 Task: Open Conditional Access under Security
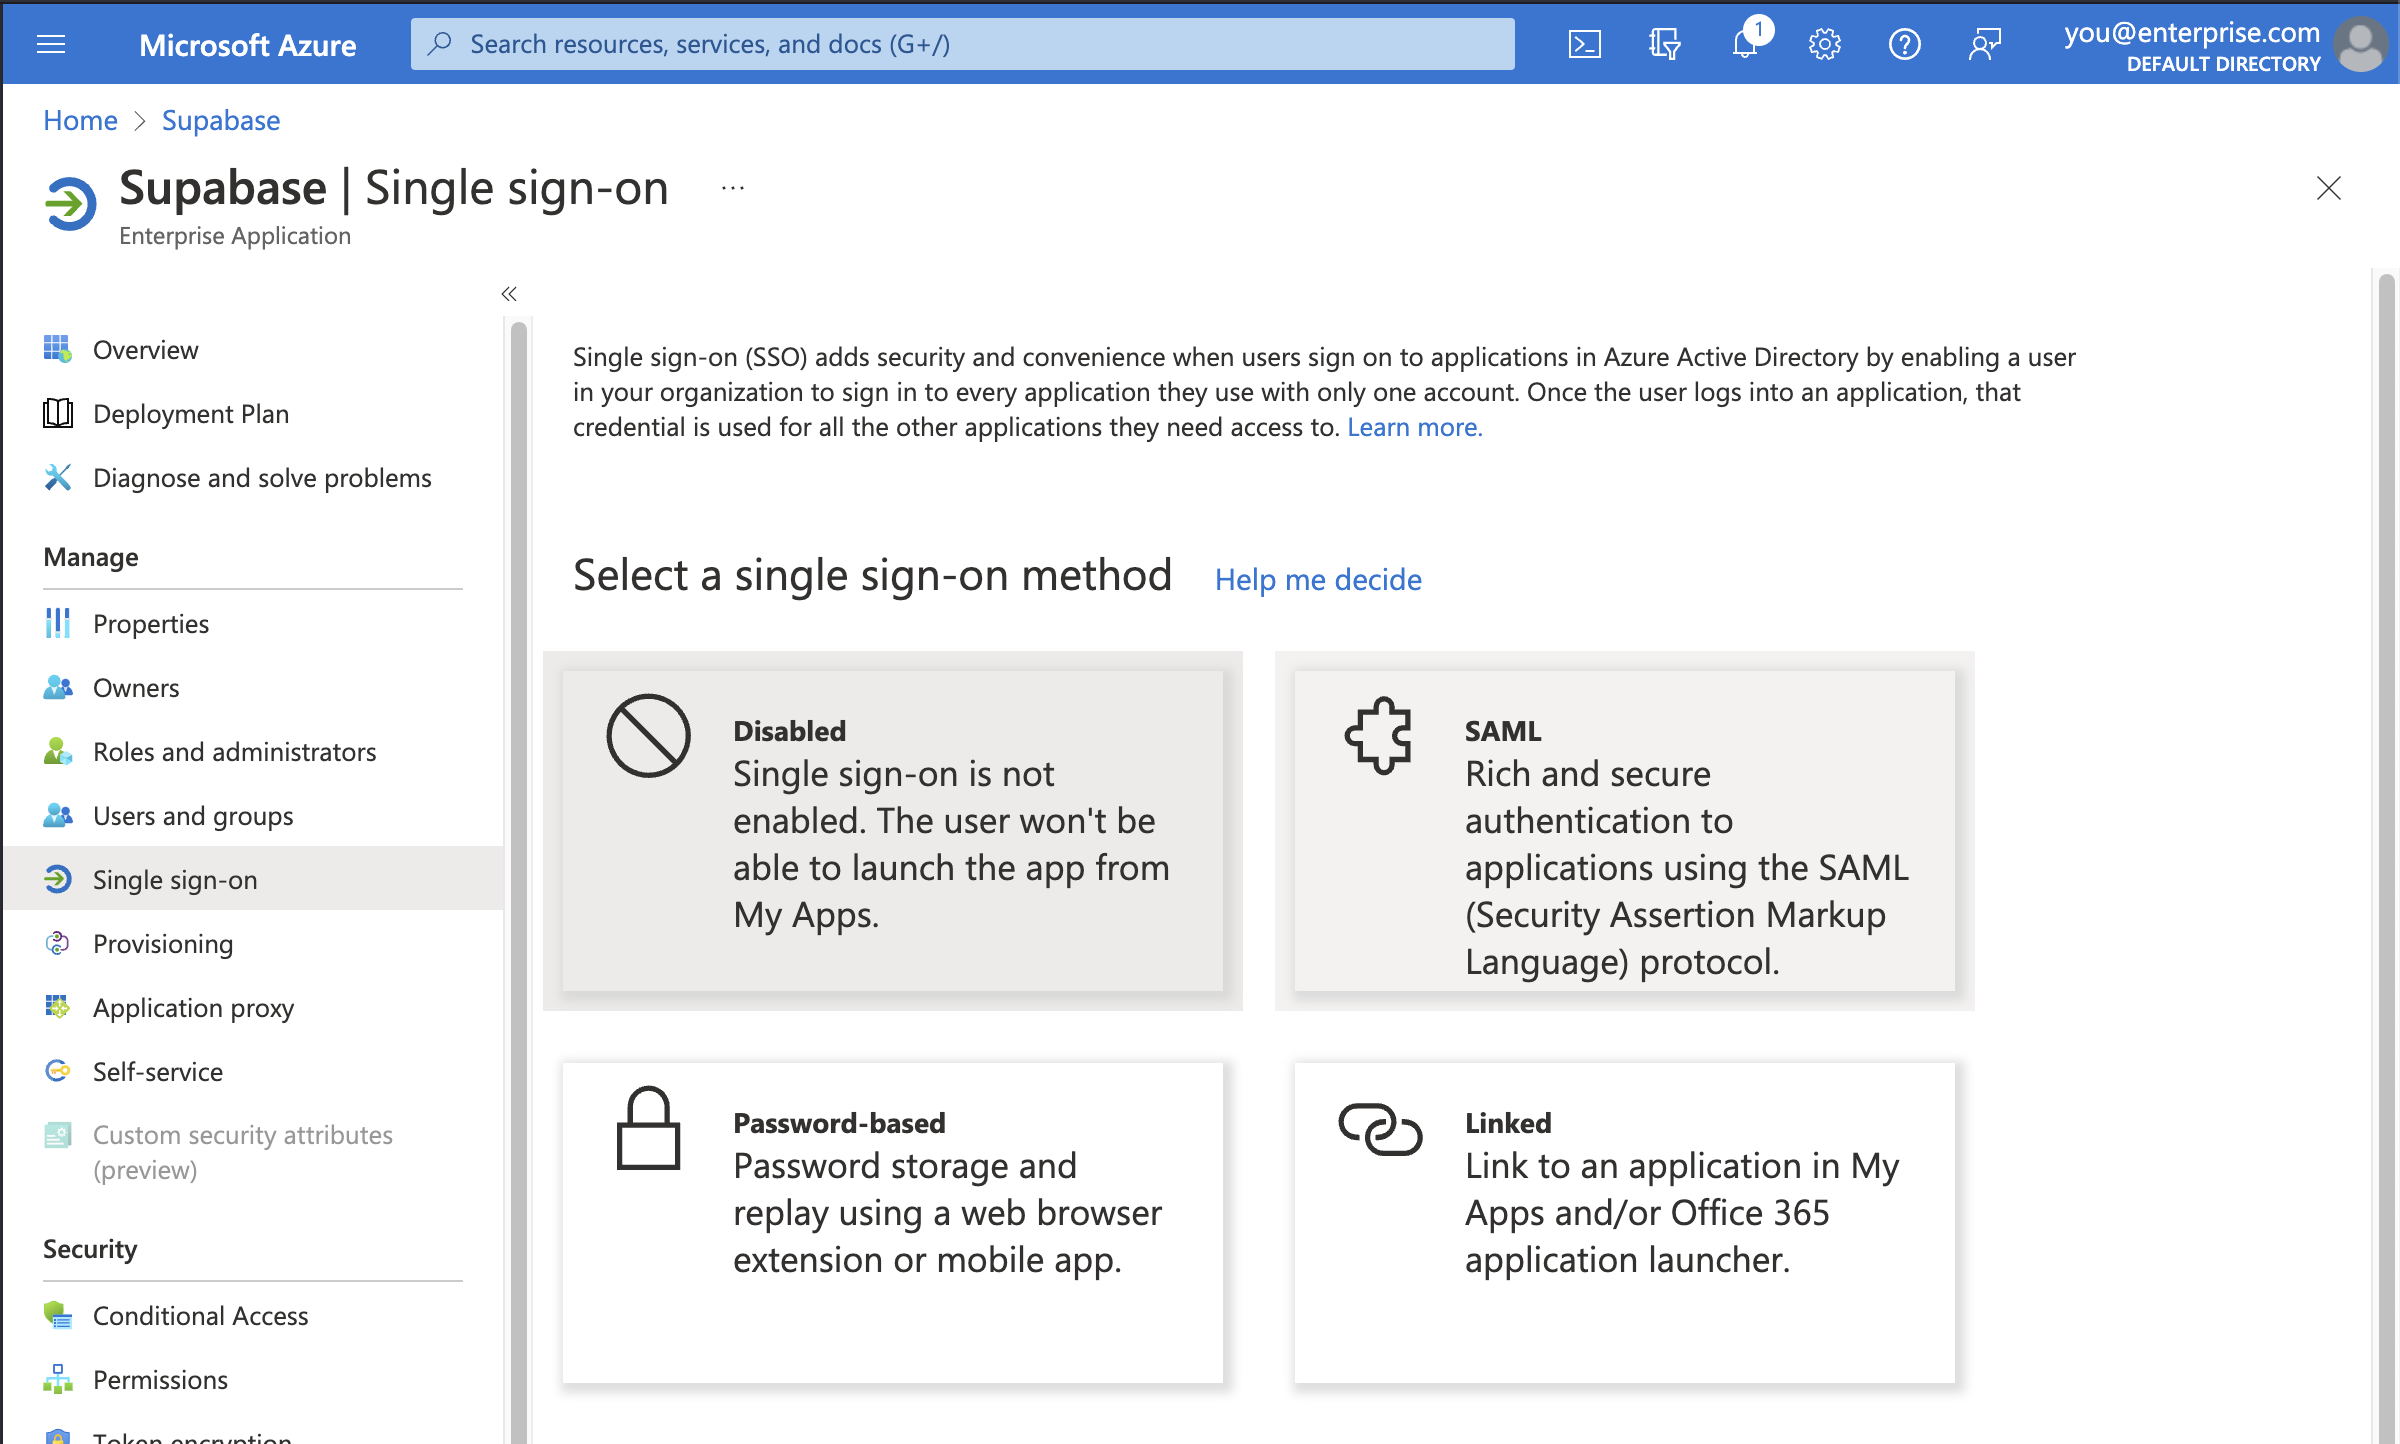coord(200,1315)
